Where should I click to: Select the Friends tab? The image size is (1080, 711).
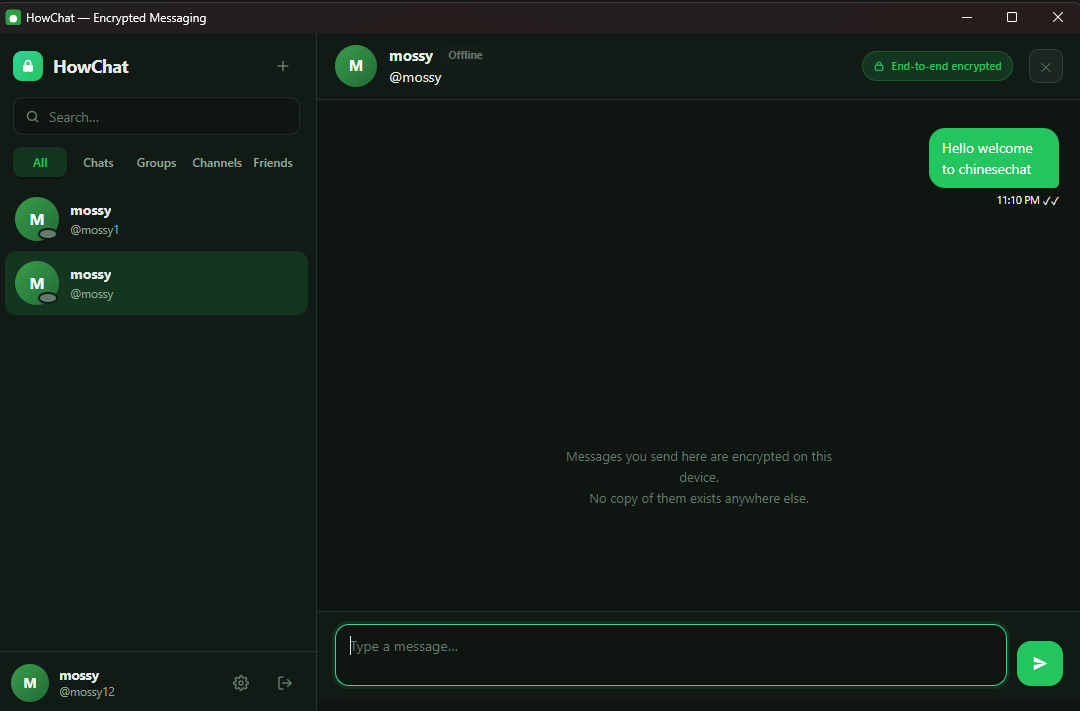273,163
